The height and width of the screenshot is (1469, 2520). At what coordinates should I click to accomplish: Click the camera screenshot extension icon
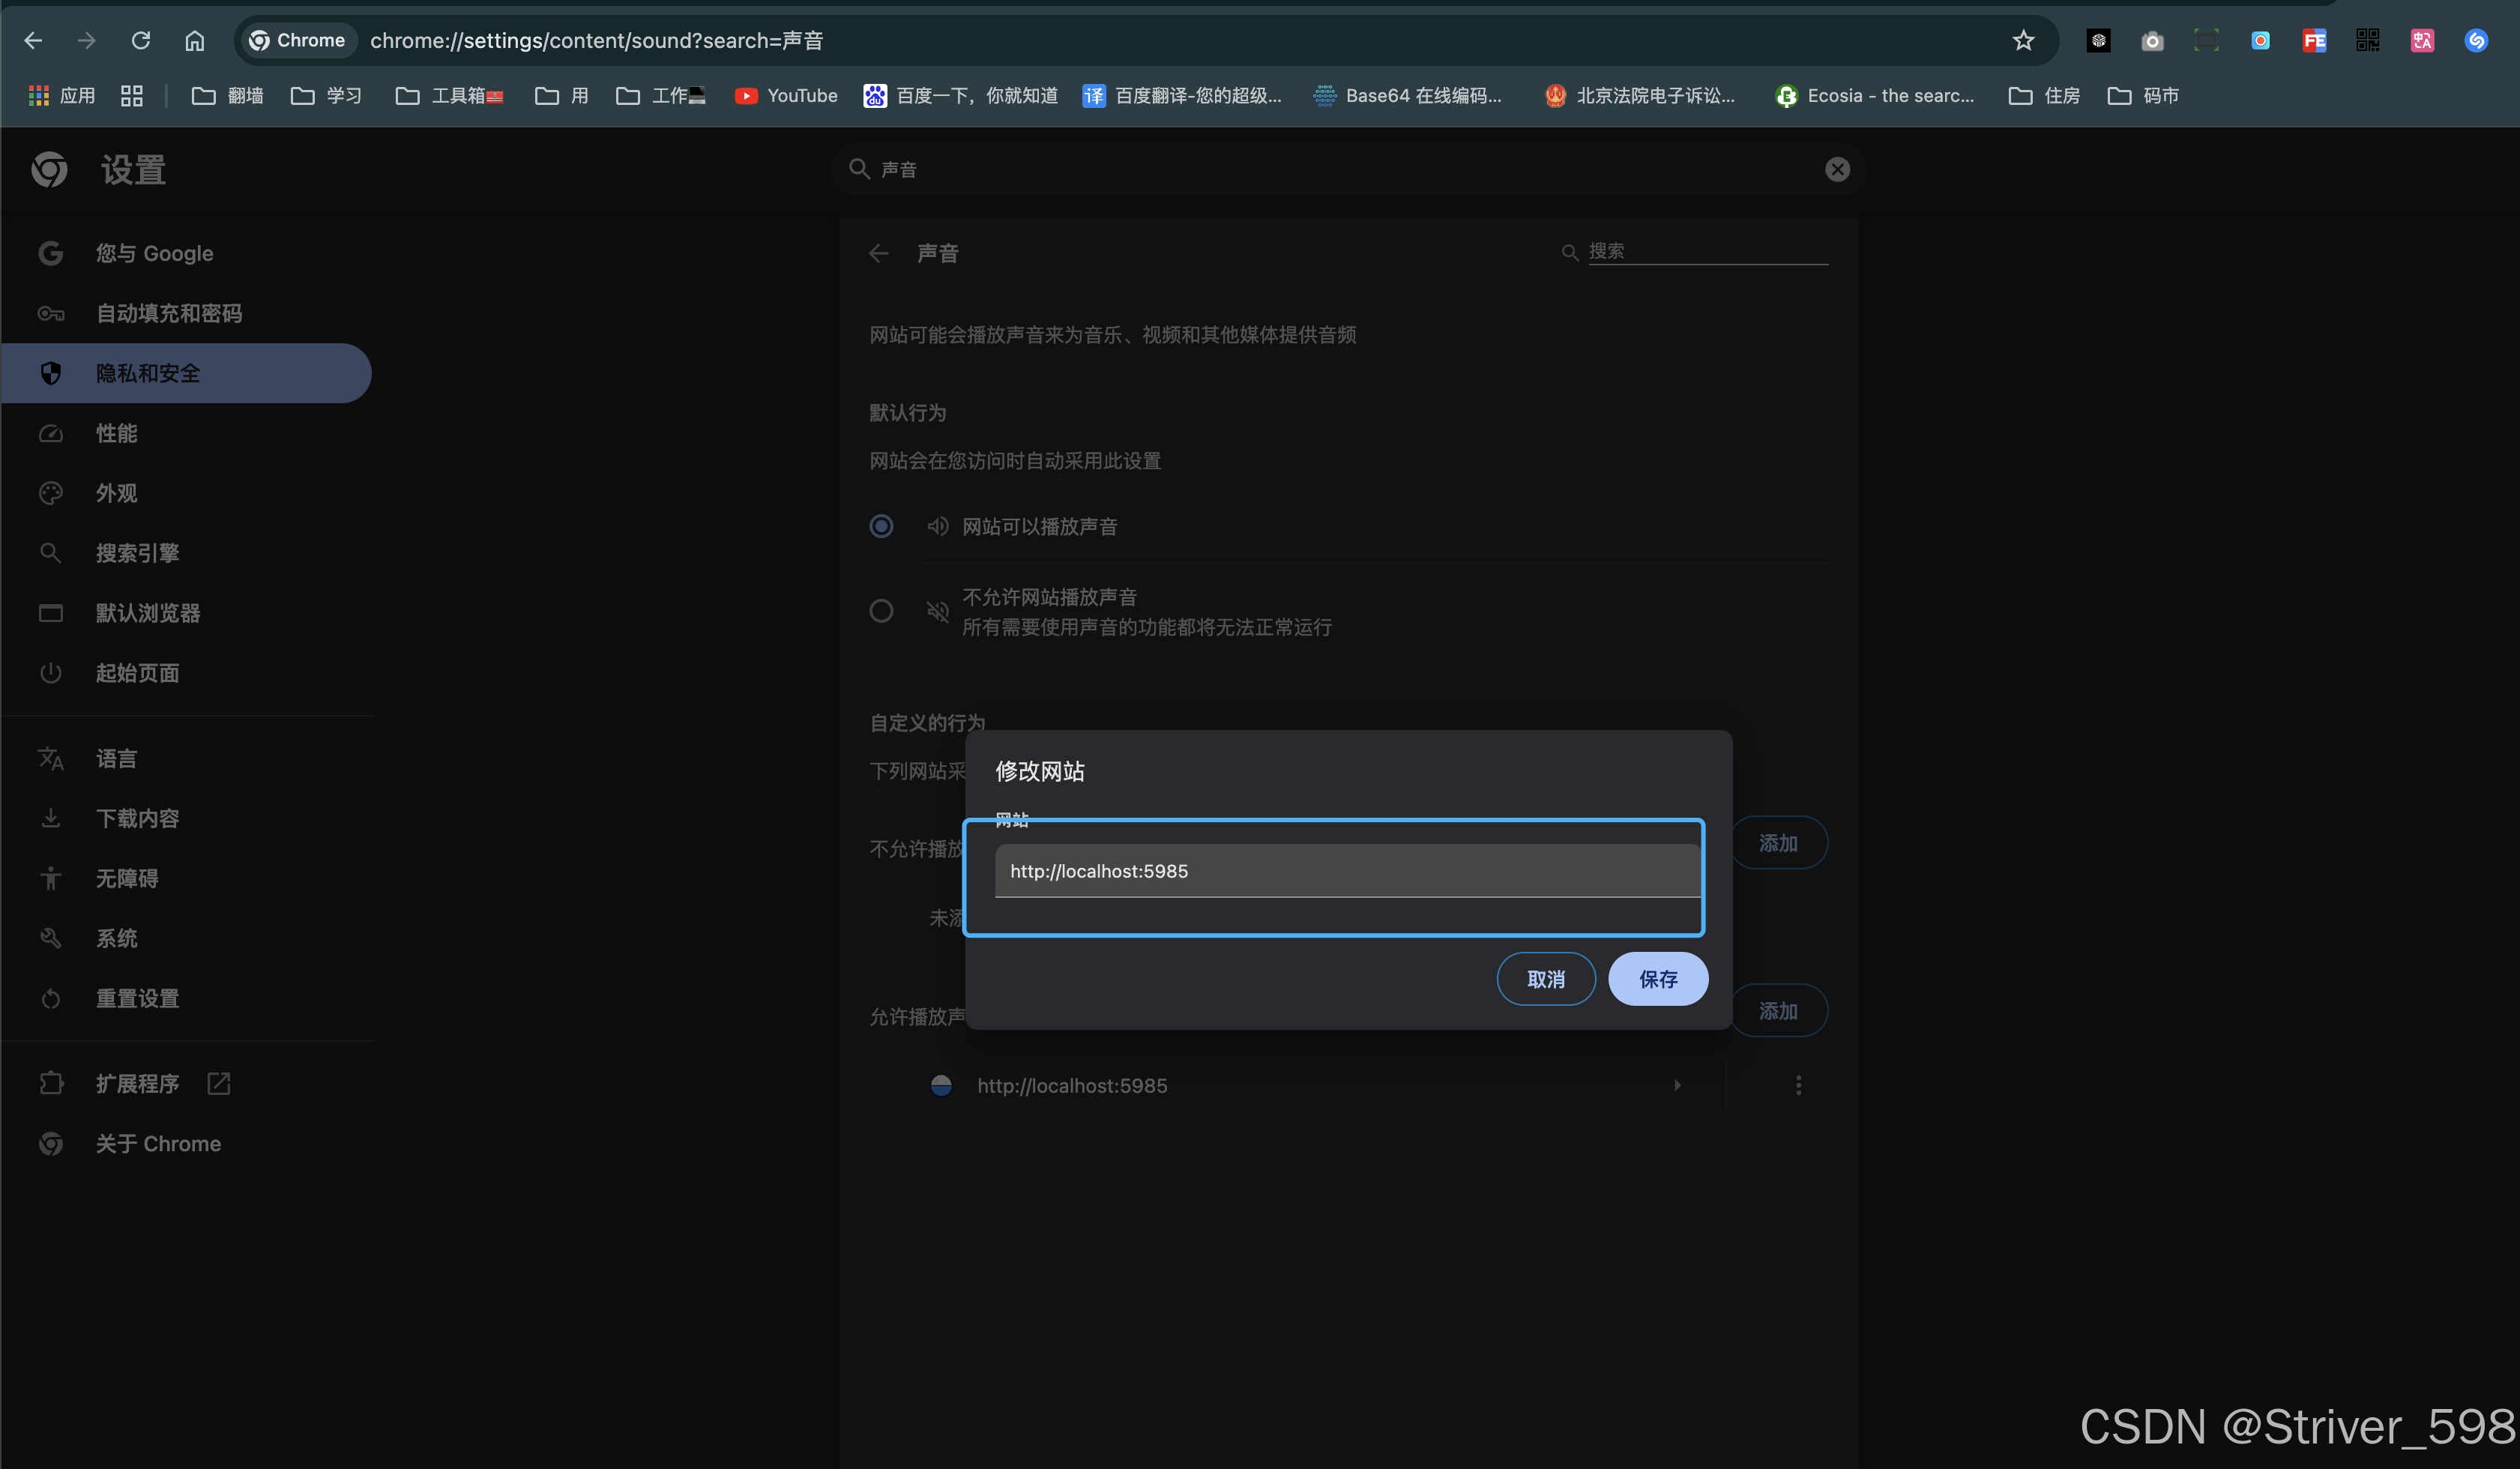2152,40
